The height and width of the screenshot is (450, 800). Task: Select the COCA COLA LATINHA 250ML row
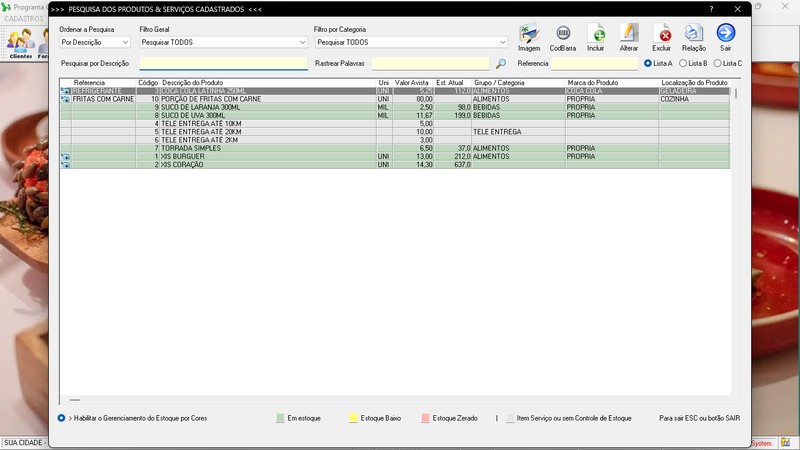tap(395, 91)
